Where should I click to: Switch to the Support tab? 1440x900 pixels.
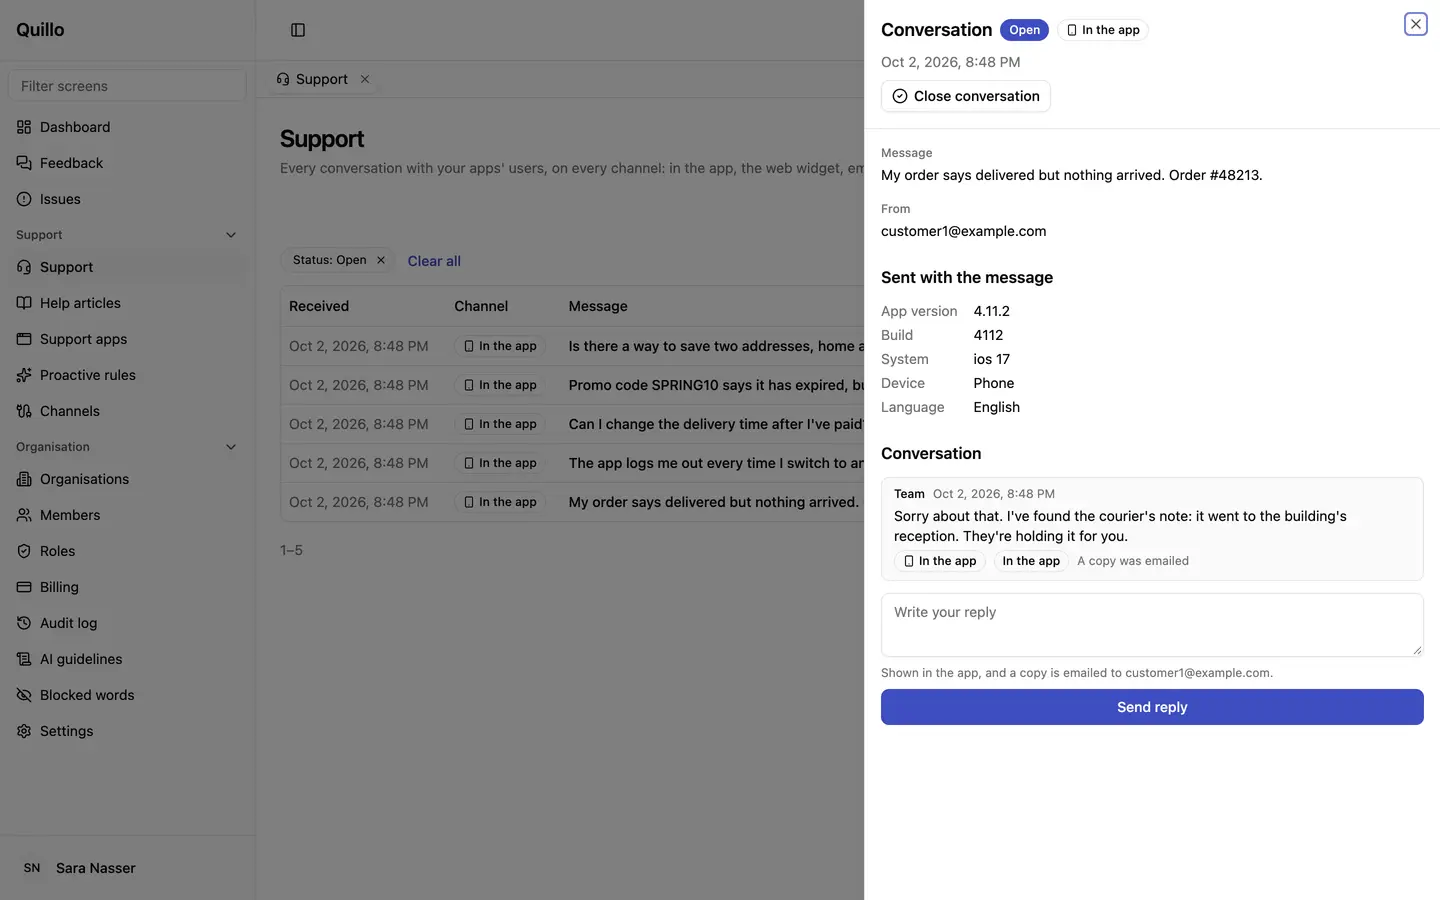(312, 79)
